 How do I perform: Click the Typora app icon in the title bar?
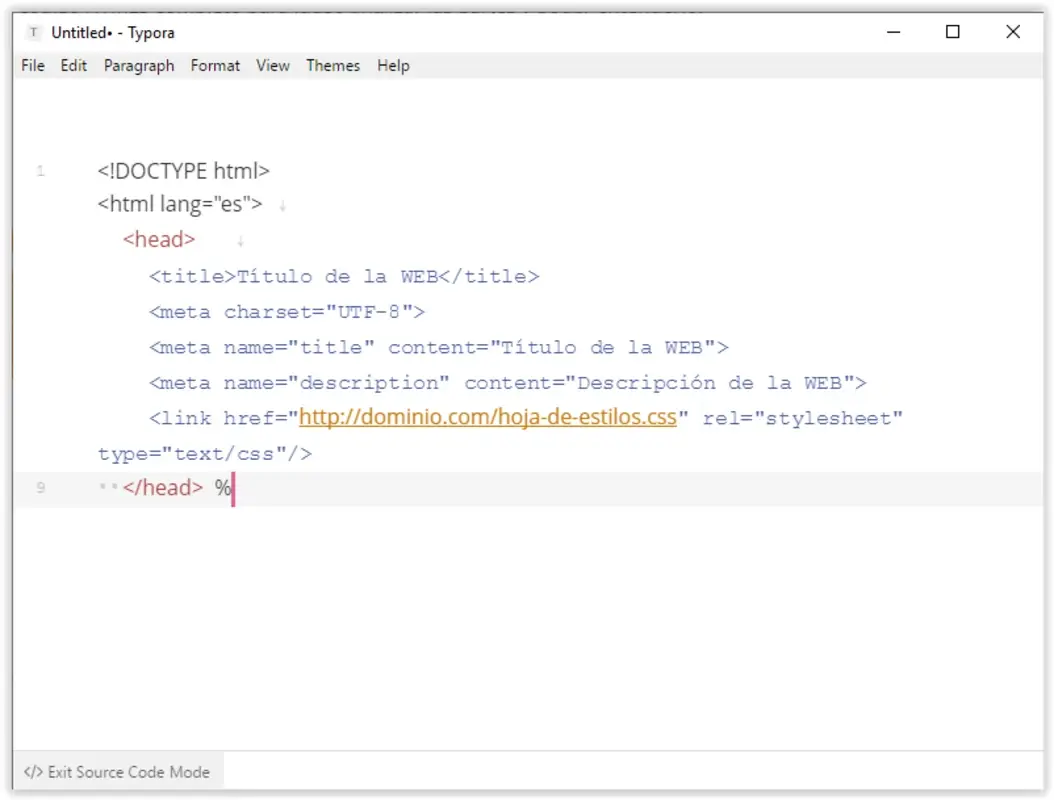34,32
